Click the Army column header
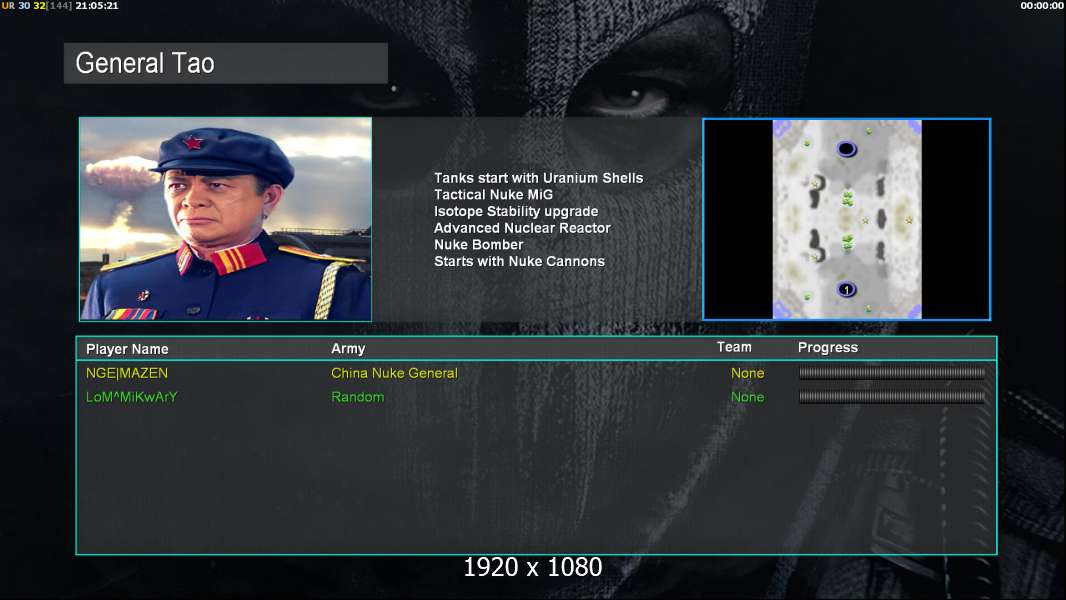The image size is (1066, 600). (x=348, y=349)
